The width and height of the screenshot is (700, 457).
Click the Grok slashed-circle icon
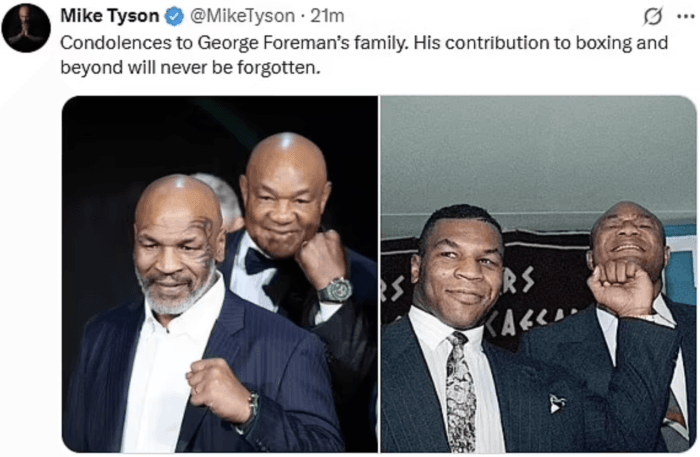tap(653, 17)
